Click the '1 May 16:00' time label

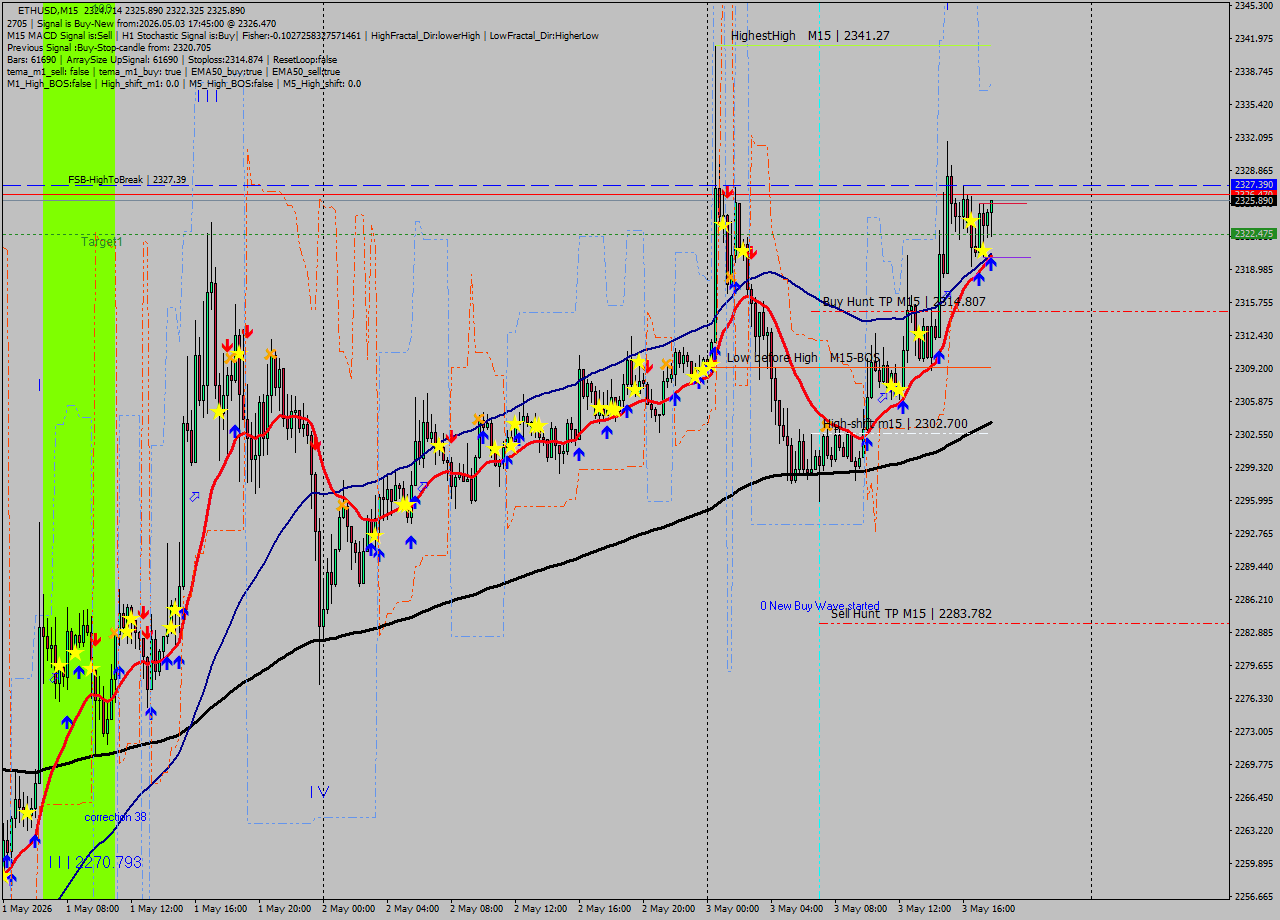click(220, 909)
